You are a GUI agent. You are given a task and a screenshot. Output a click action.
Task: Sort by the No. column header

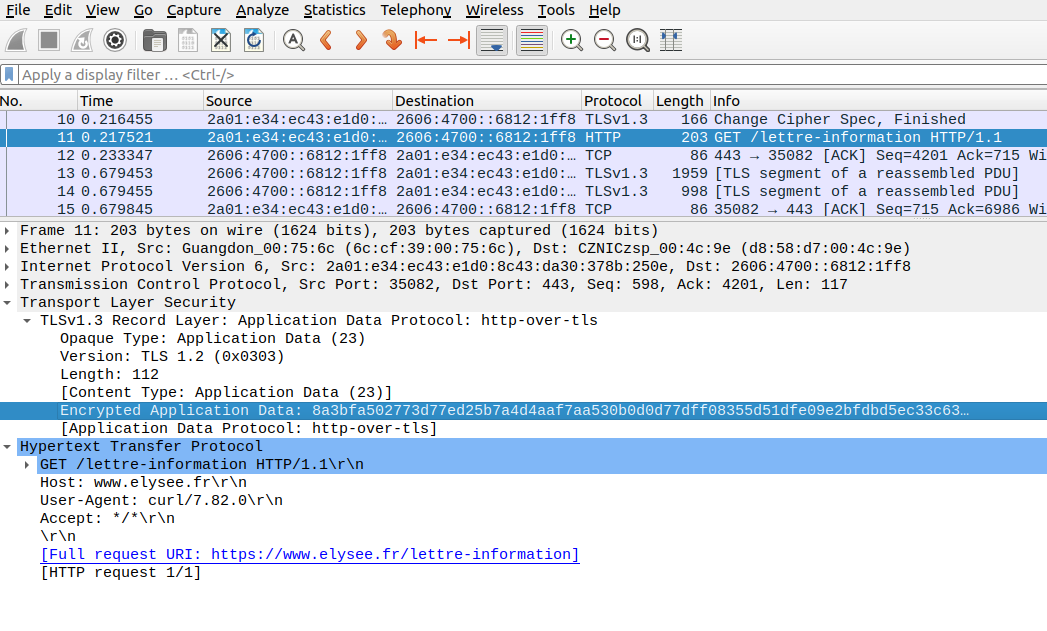(39, 101)
